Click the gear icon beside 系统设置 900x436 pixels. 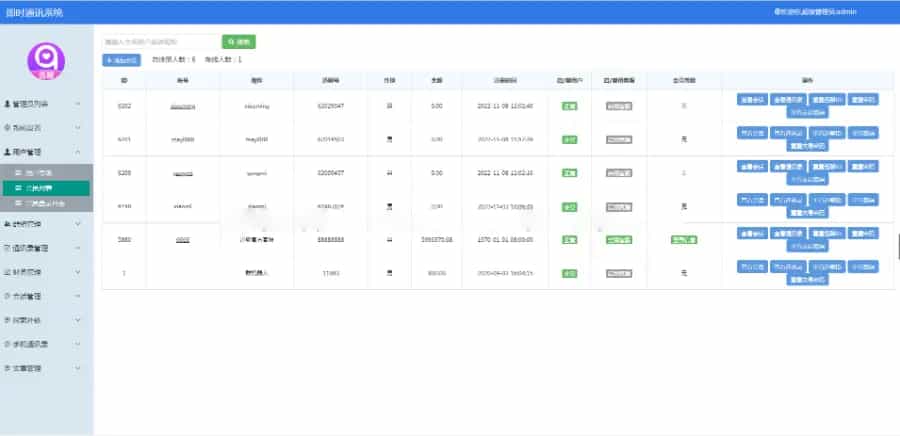[8, 128]
